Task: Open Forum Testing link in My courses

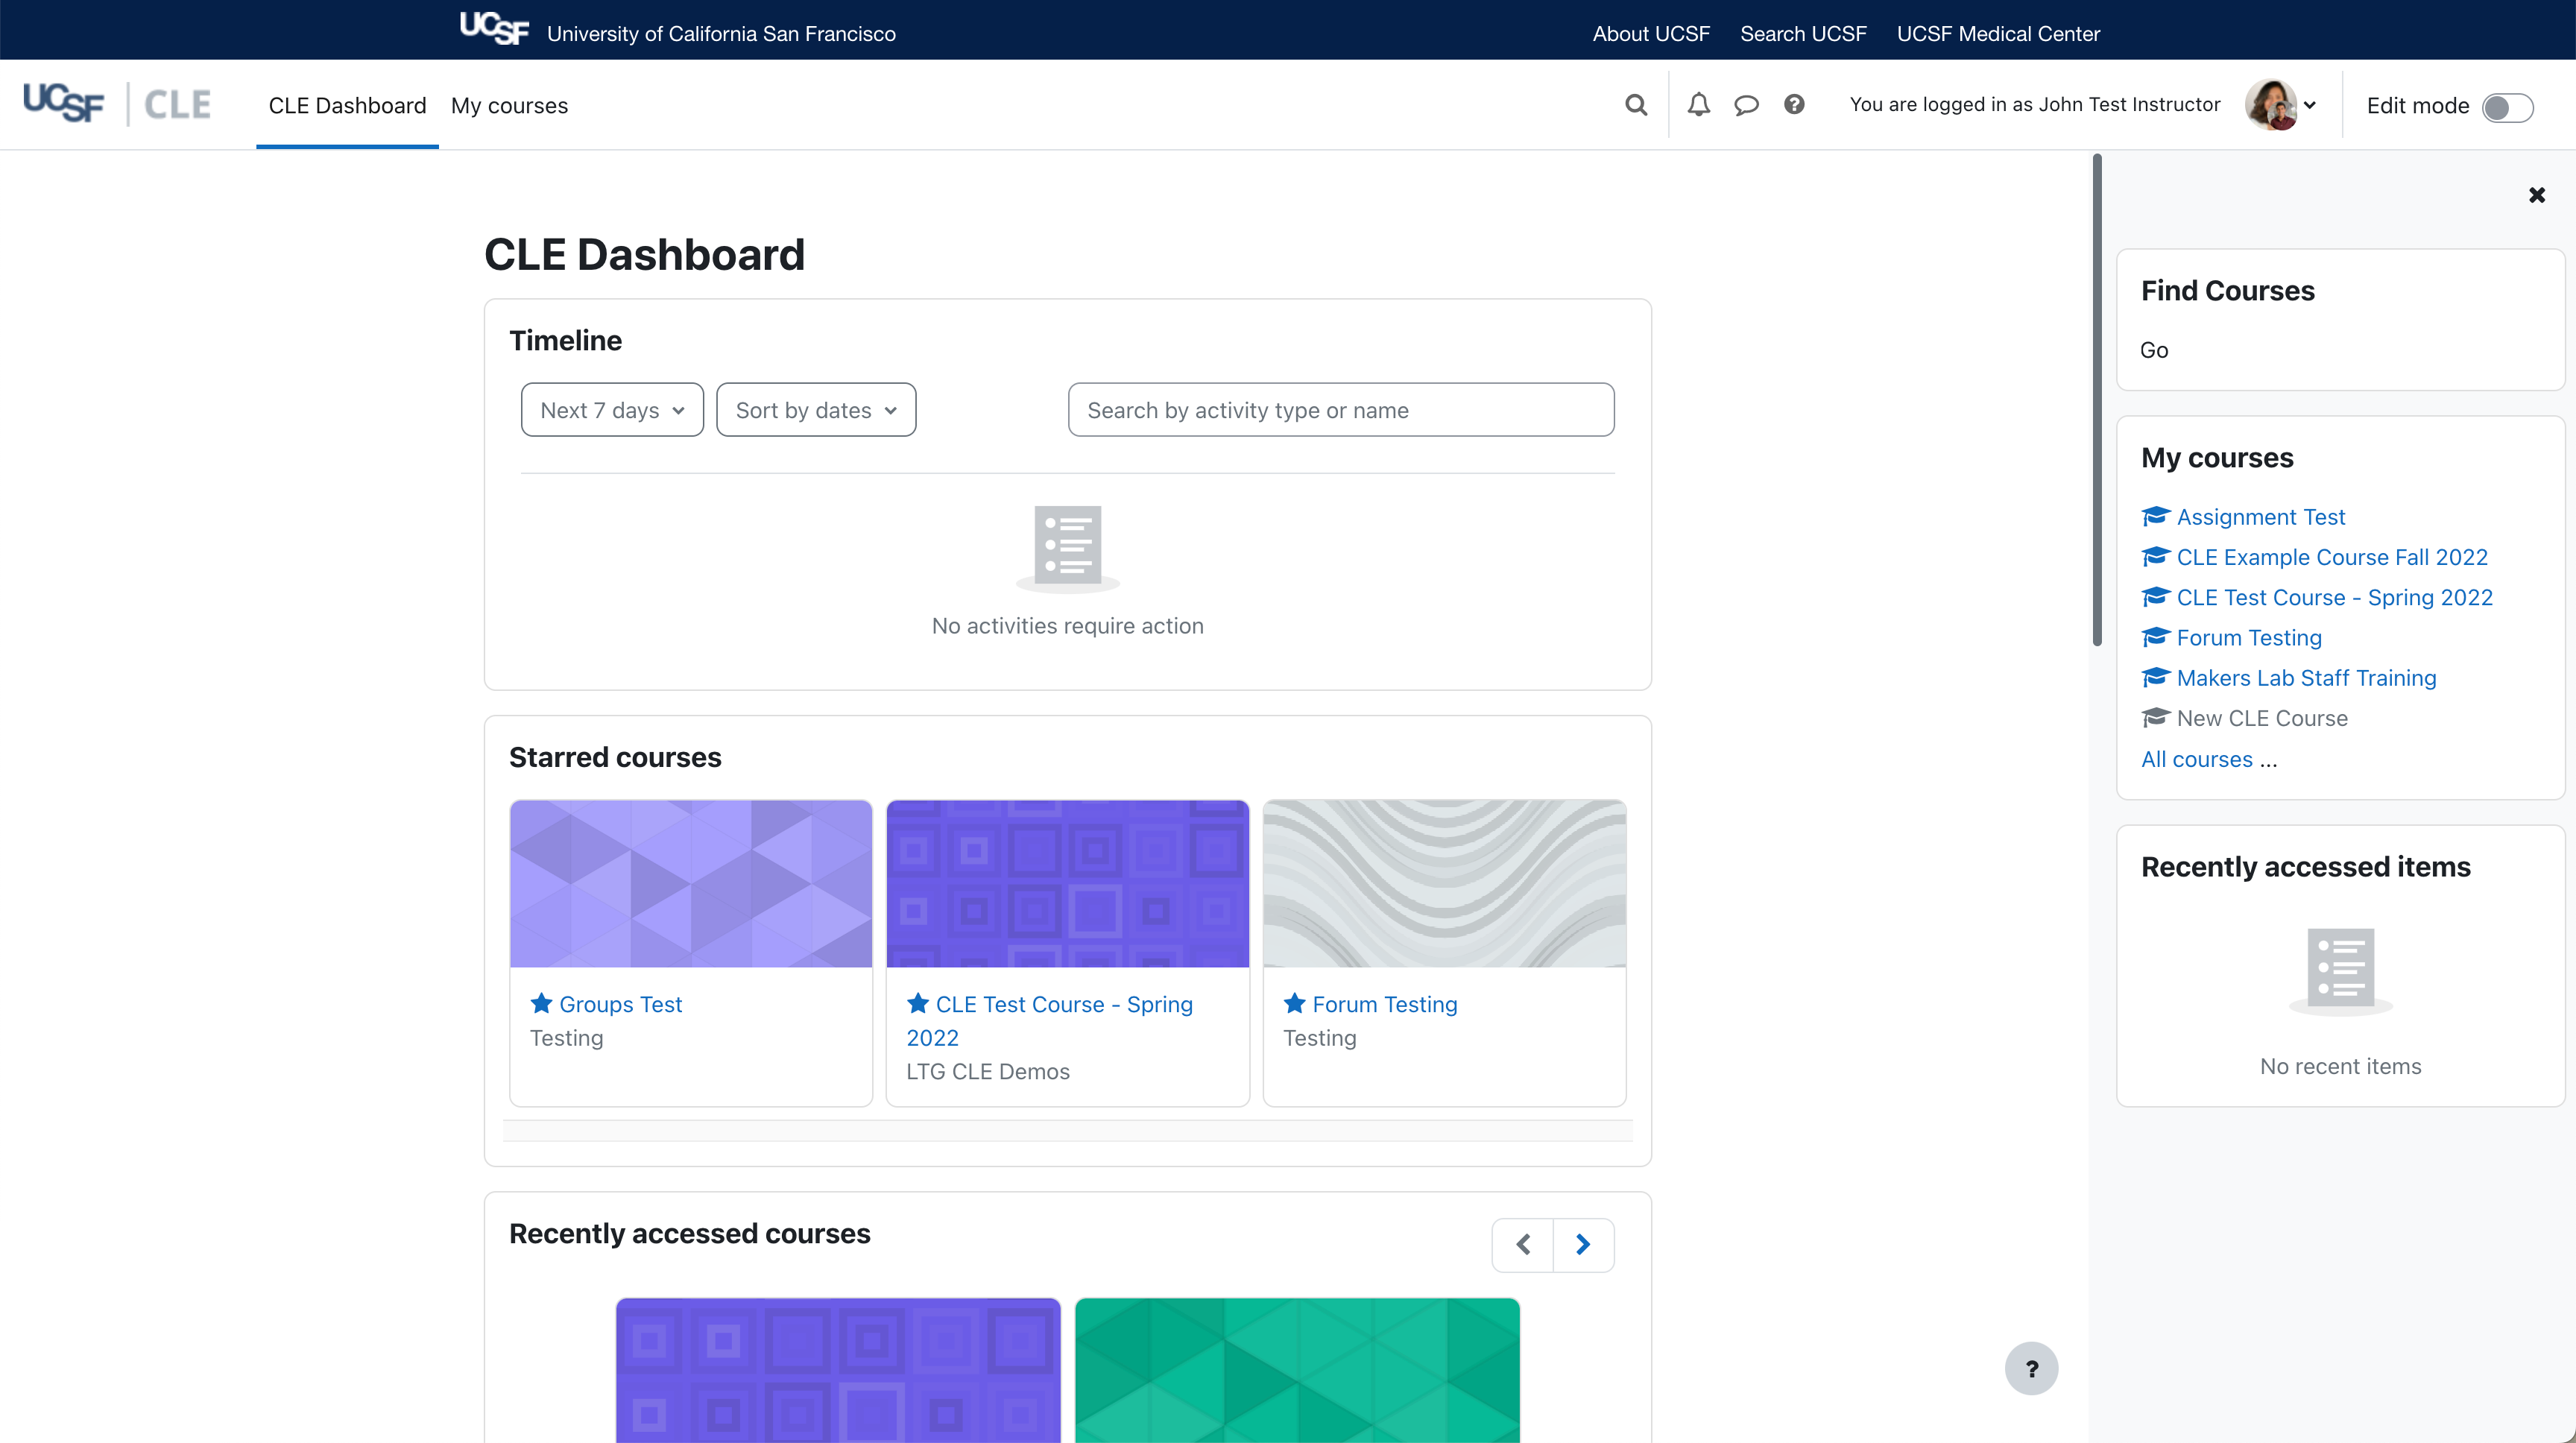Action: 2249,638
